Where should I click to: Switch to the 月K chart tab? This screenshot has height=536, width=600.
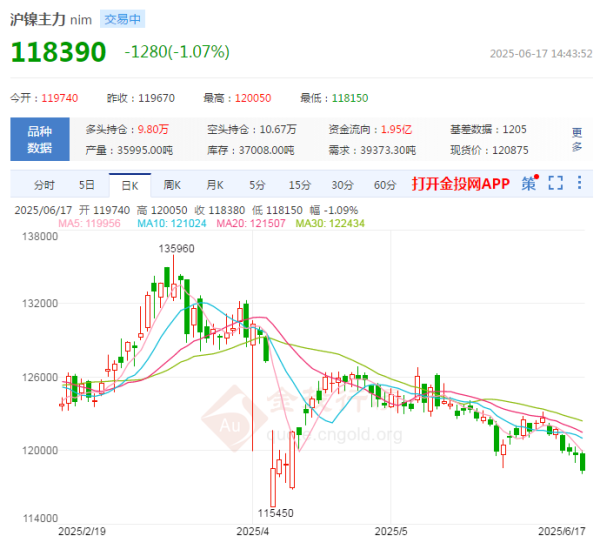pyautogui.click(x=215, y=185)
